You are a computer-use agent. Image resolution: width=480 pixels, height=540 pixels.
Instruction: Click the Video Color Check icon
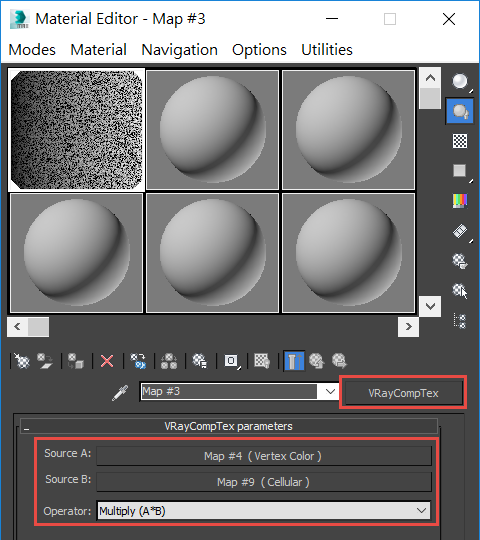tap(460, 201)
